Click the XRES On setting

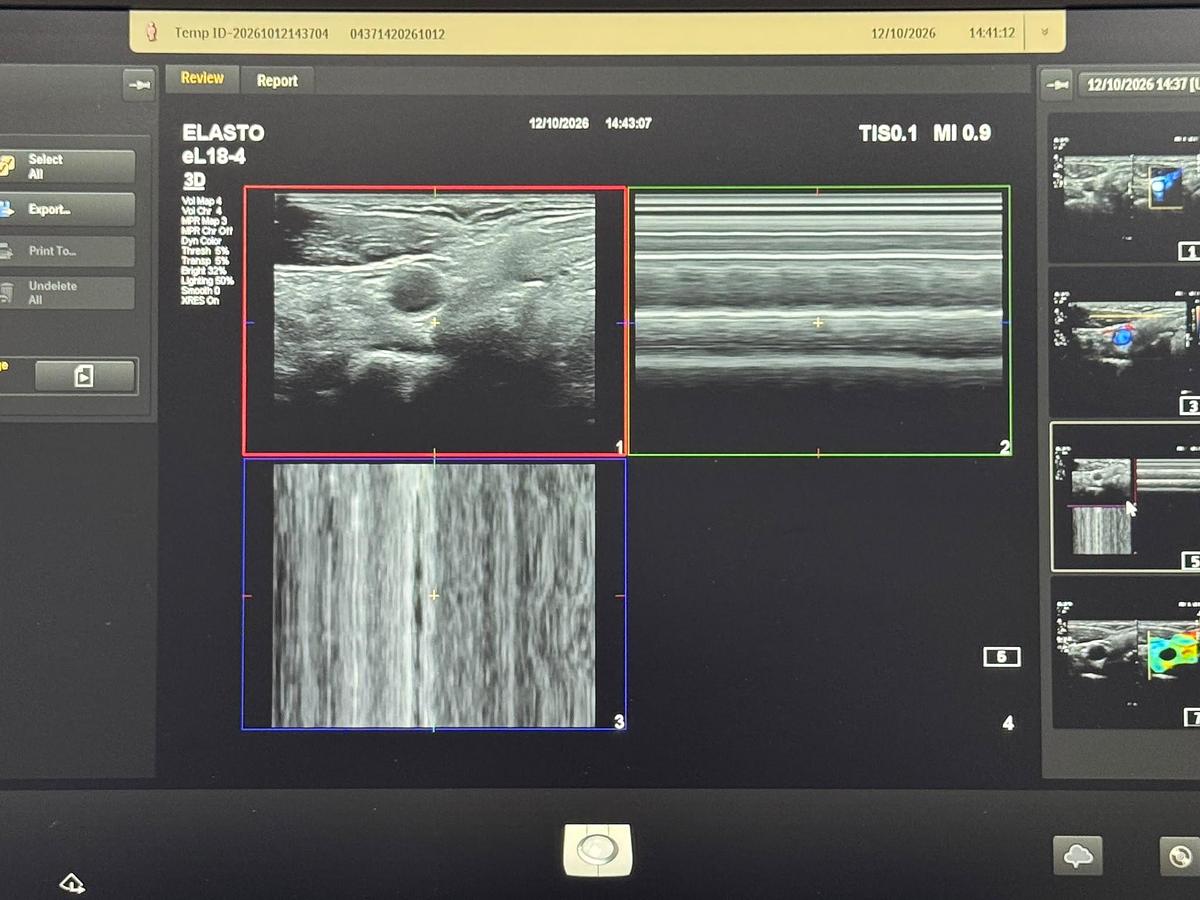201,300
